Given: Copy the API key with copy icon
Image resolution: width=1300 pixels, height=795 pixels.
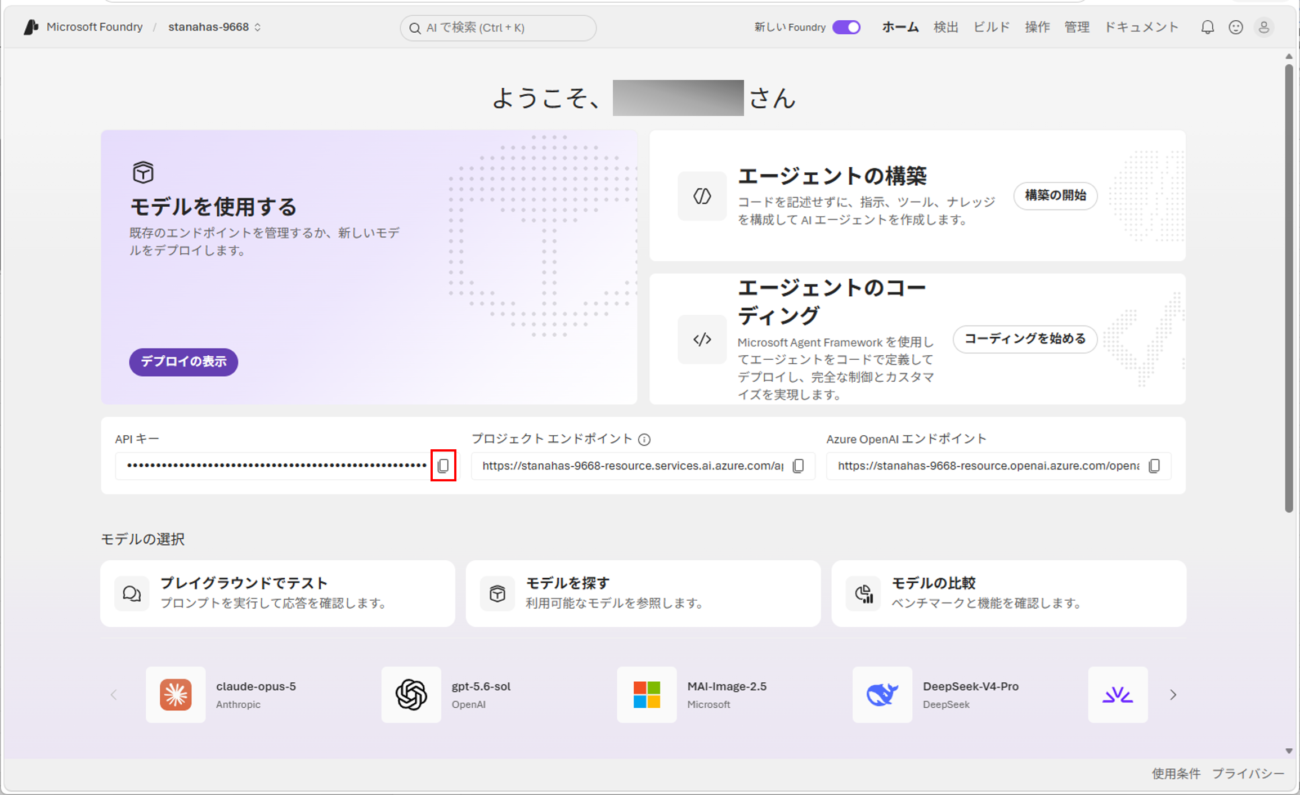Looking at the screenshot, I should (x=443, y=466).
